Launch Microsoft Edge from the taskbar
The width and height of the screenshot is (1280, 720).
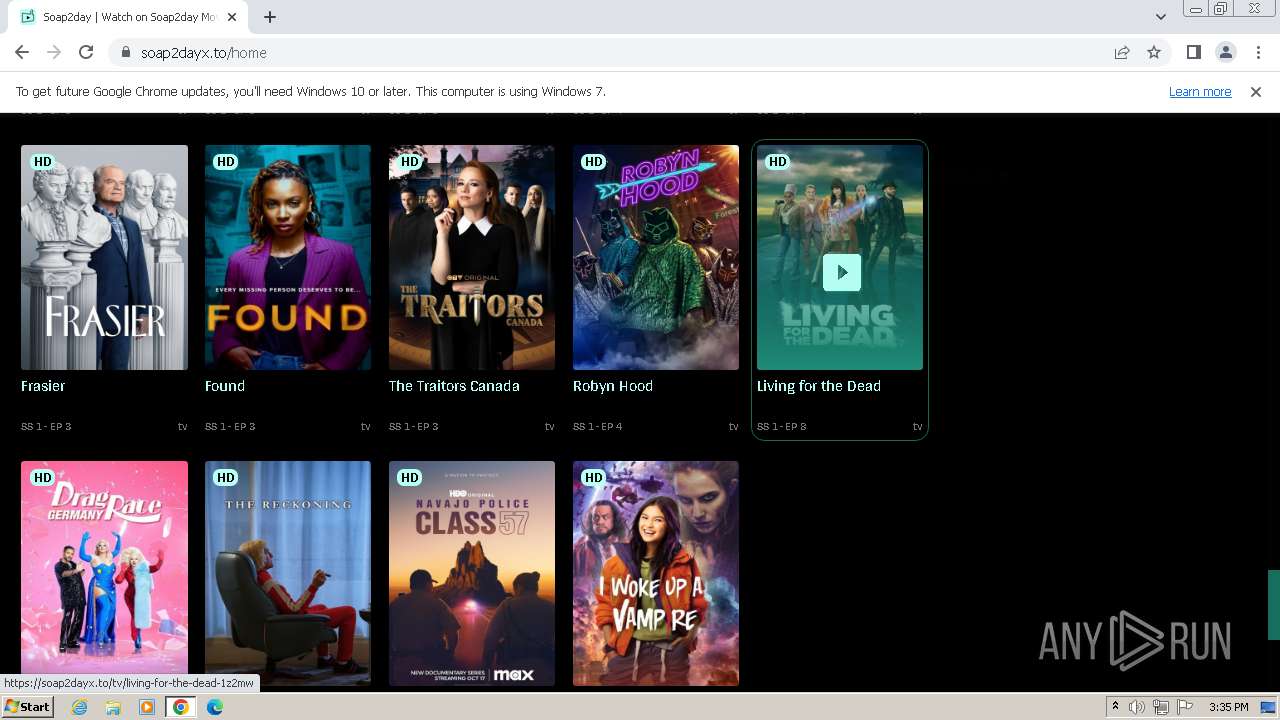pyautogui.click(x=215, y=707)
